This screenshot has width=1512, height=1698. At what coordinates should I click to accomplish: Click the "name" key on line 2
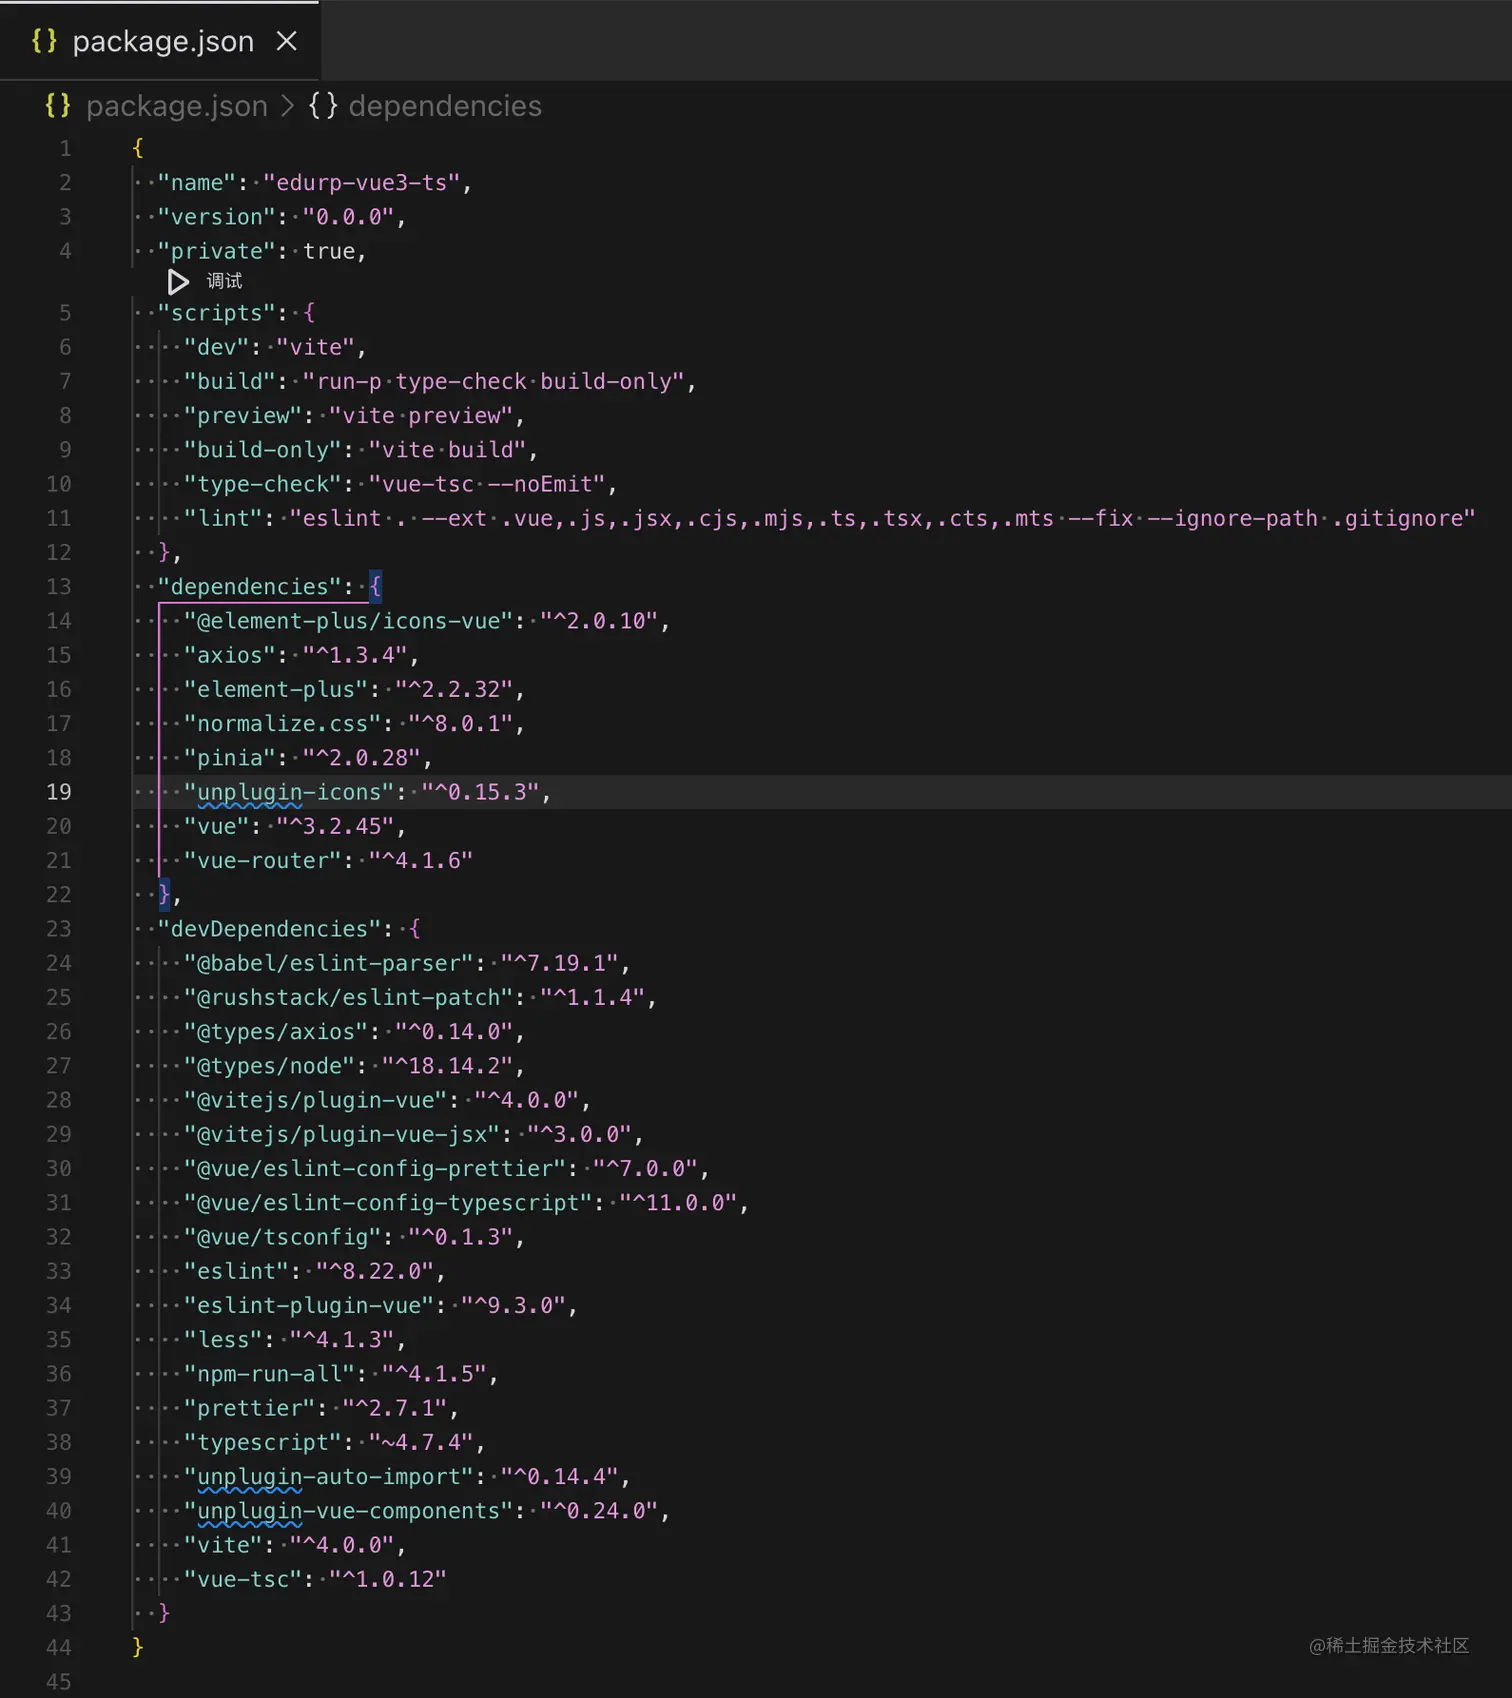[197, 183]
